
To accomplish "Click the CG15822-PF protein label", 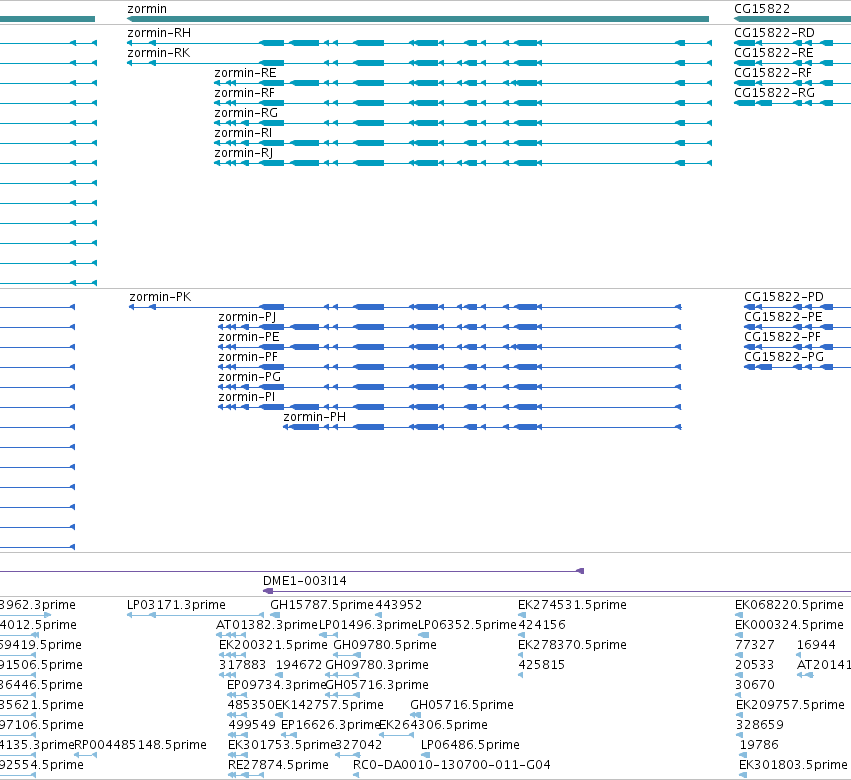I will tap(782, 337).
